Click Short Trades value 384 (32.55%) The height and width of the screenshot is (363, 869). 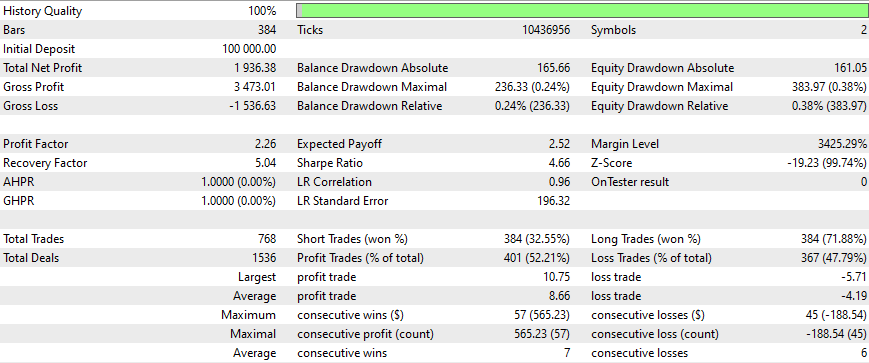(537, 239)
